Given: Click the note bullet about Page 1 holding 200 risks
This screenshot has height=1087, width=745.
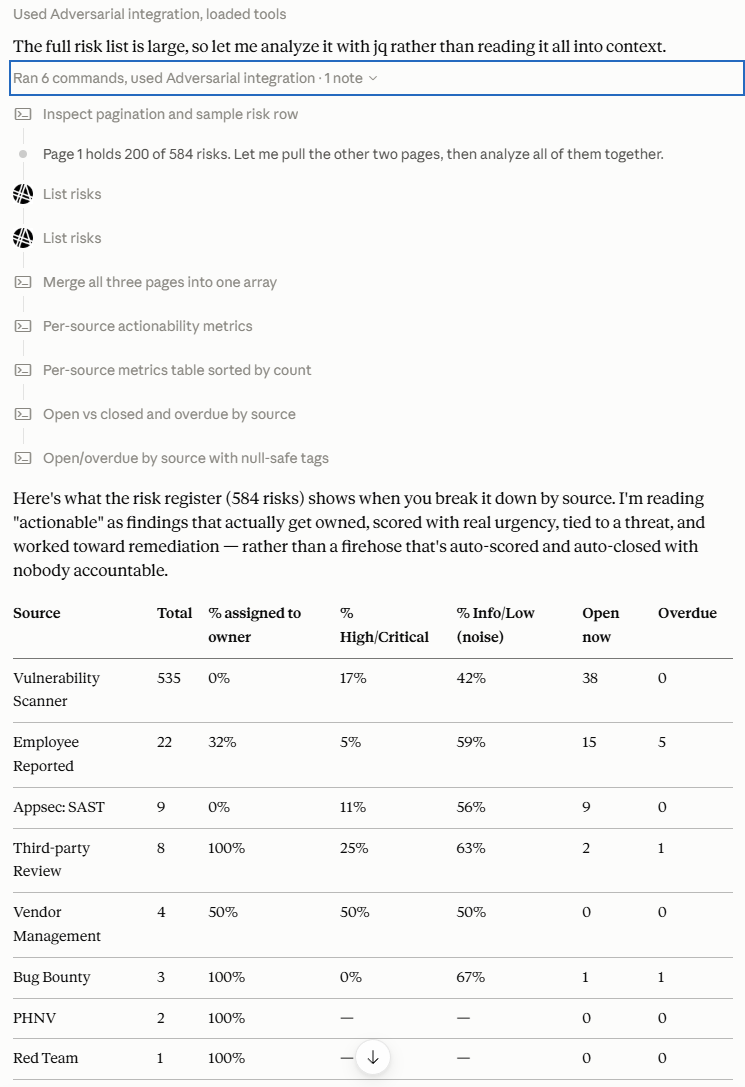Looking at the screenshot, I should coord(353,154).
